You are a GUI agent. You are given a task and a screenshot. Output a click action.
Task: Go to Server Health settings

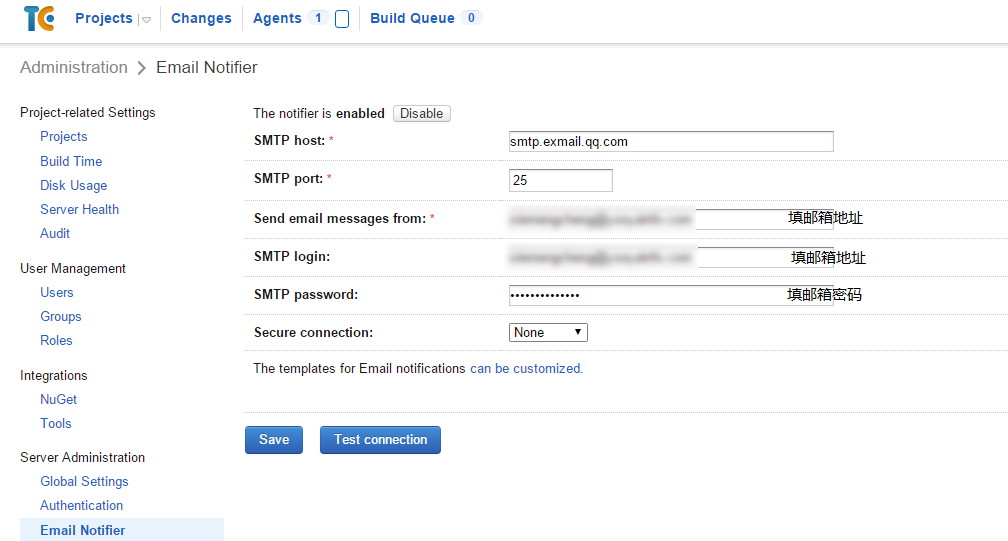(79, 209)
